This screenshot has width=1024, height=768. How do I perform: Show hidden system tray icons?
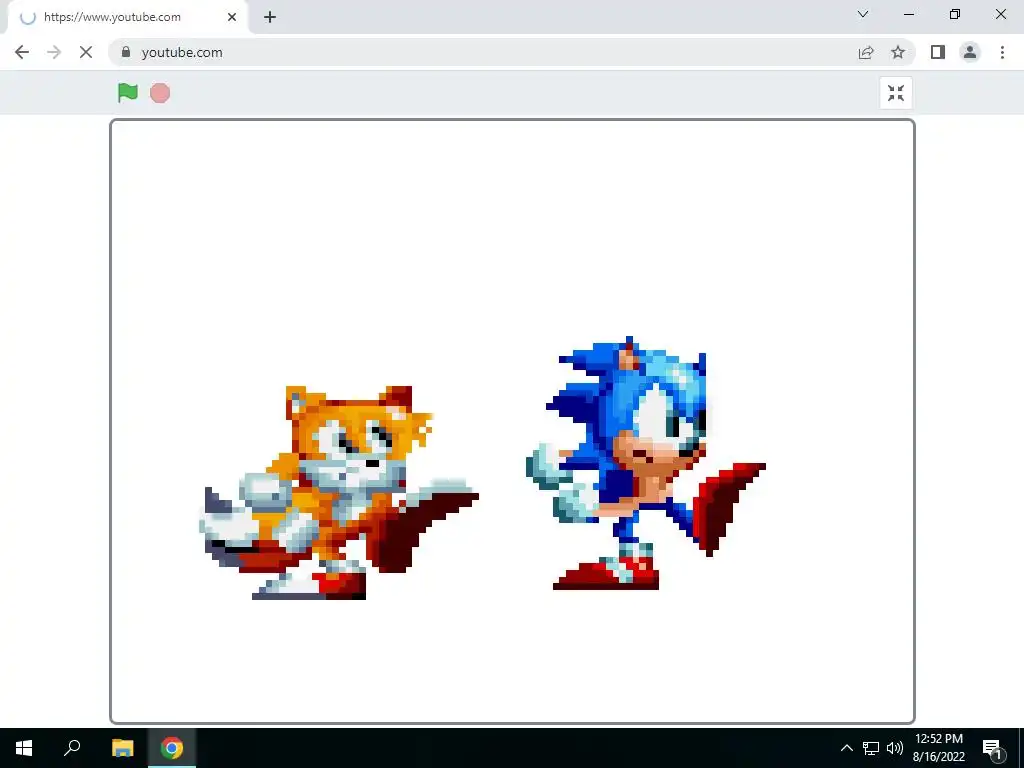coord(846,748)
